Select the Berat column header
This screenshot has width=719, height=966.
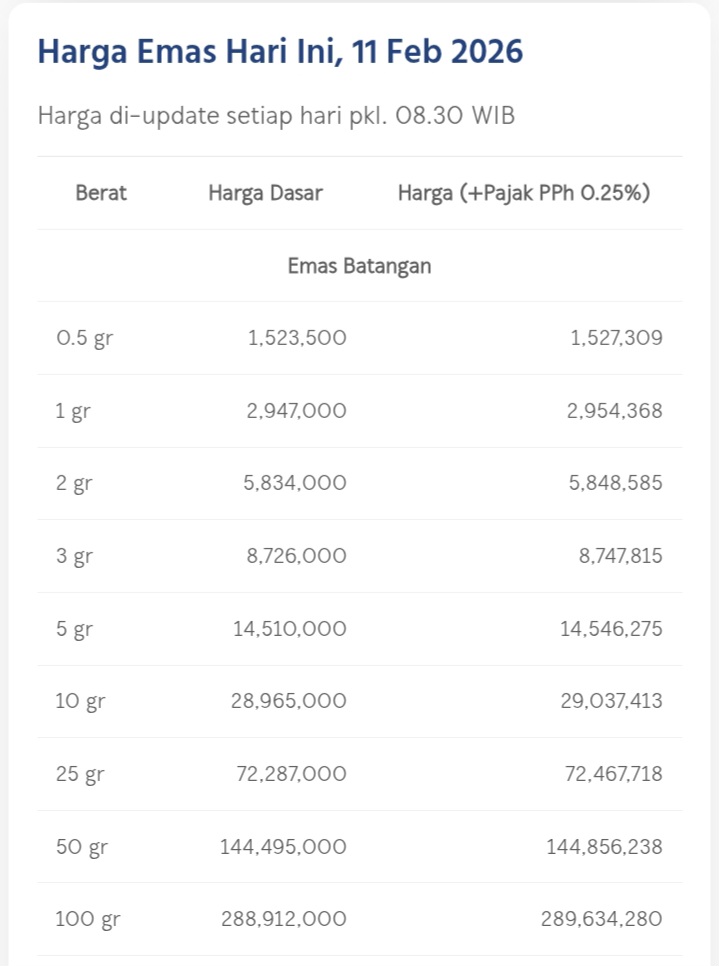point(101,193)
